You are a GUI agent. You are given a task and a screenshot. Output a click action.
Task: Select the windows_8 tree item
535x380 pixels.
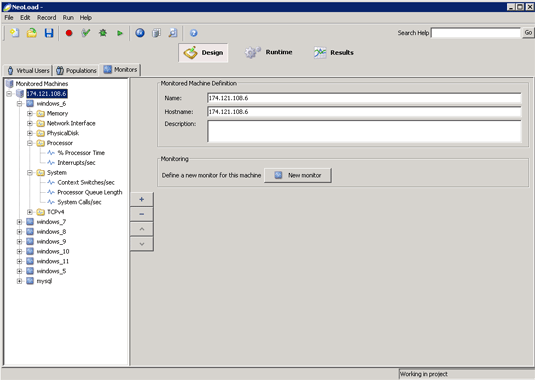coord(51,232)
